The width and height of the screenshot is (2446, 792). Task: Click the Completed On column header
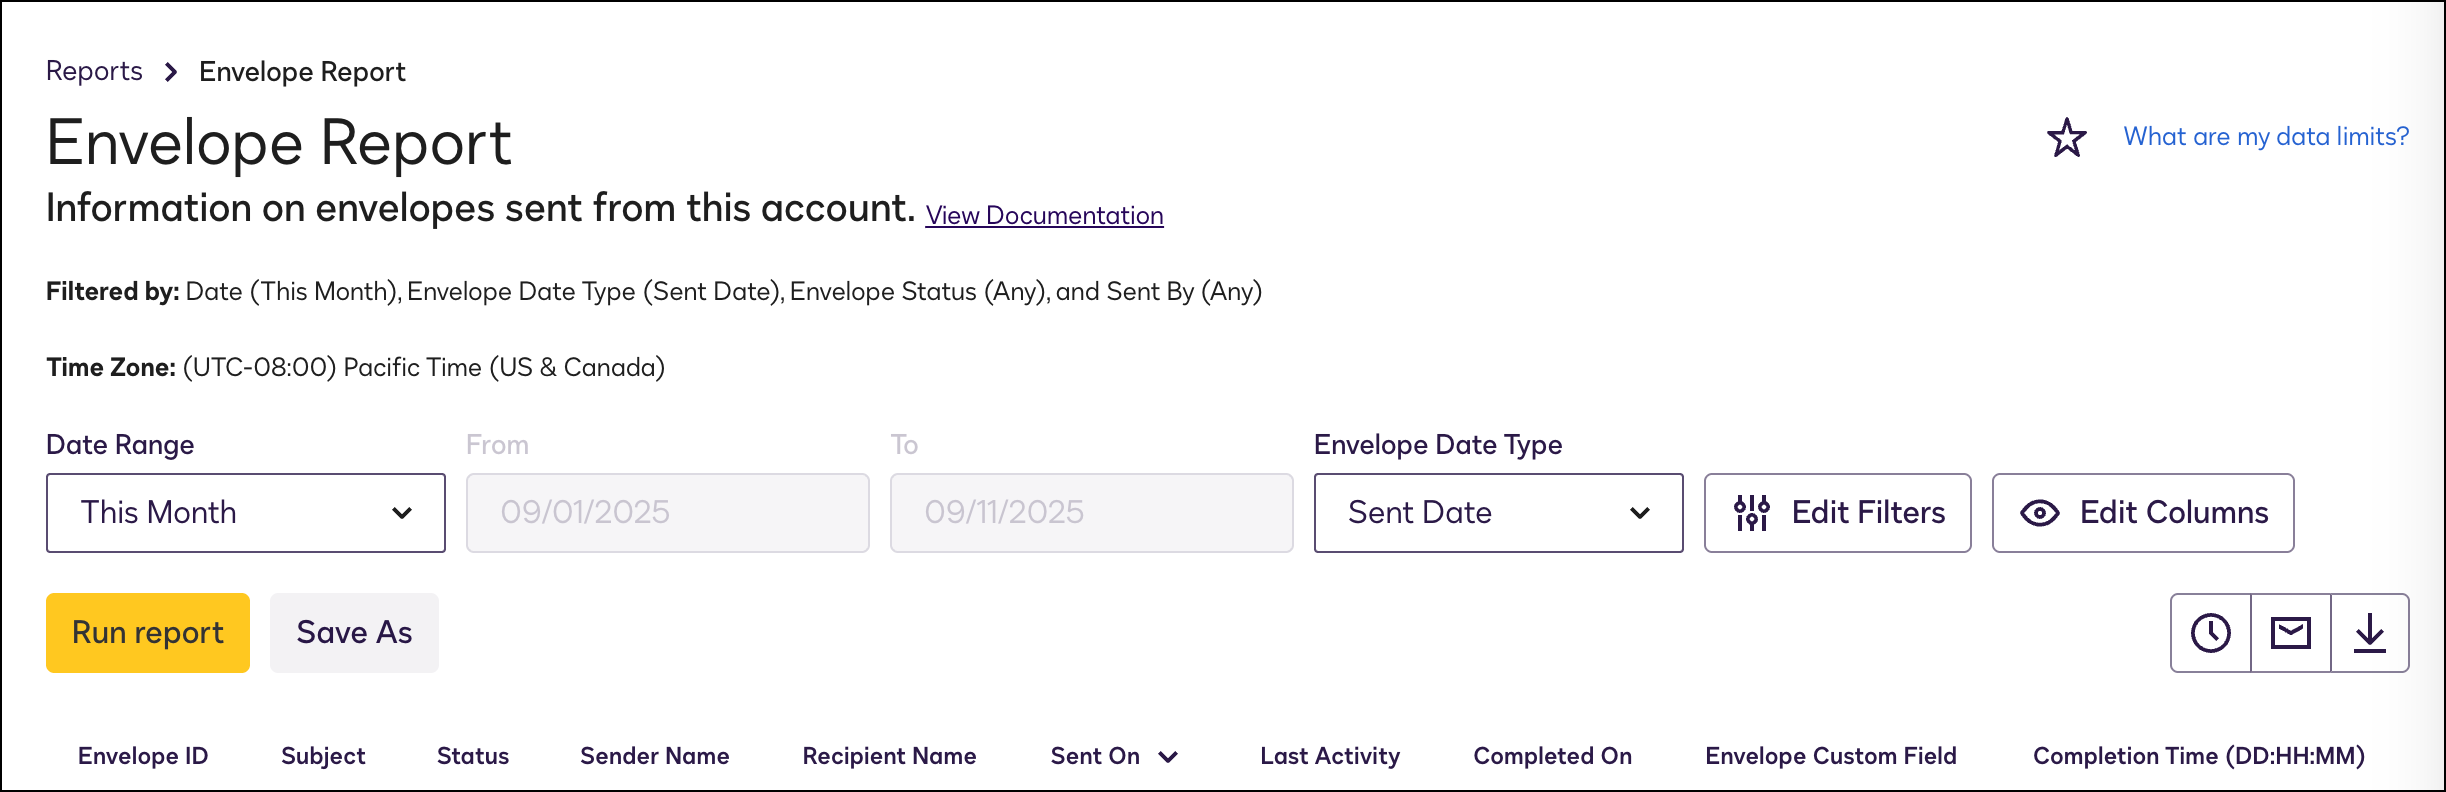[1552, 757]
